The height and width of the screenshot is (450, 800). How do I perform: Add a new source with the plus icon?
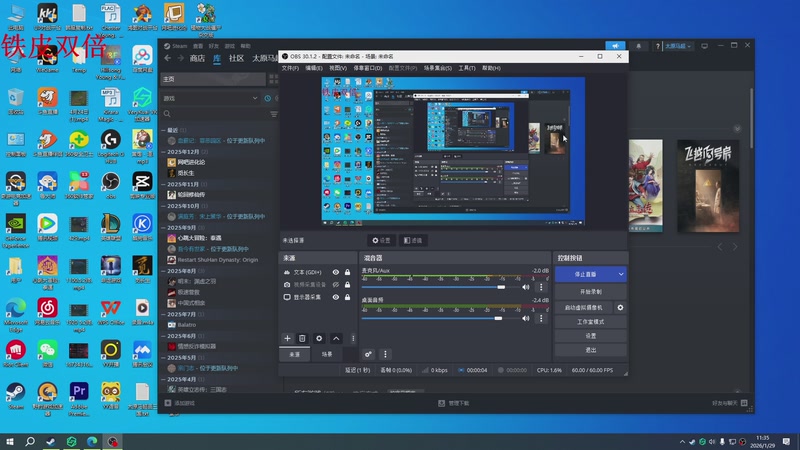287,338
